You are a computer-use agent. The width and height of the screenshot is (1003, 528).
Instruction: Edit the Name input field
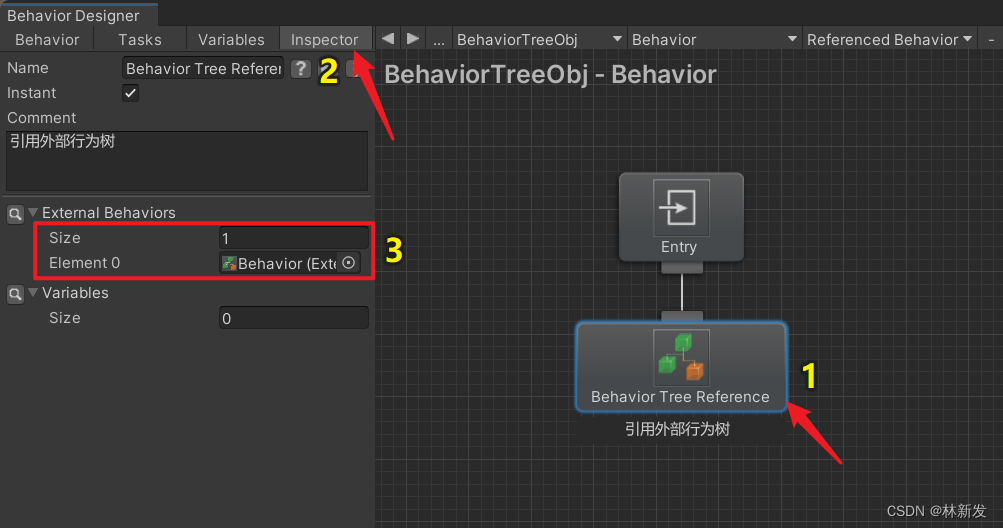203,68
